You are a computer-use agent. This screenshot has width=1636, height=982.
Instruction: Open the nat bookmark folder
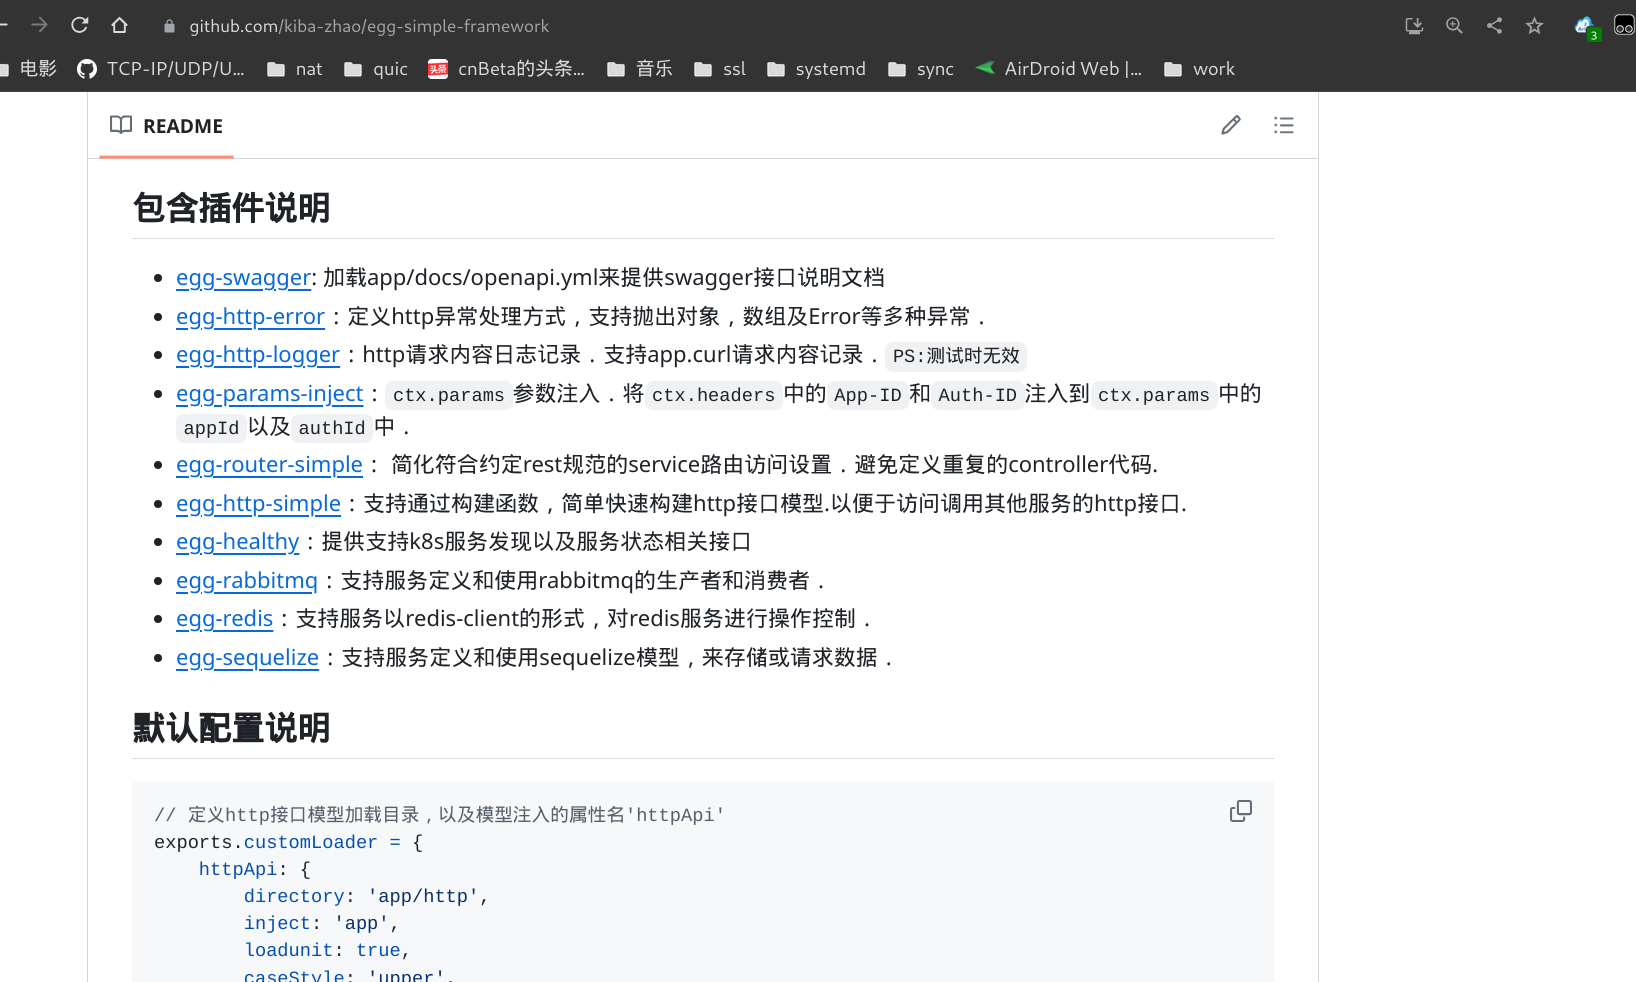click(x=294, y=69)
